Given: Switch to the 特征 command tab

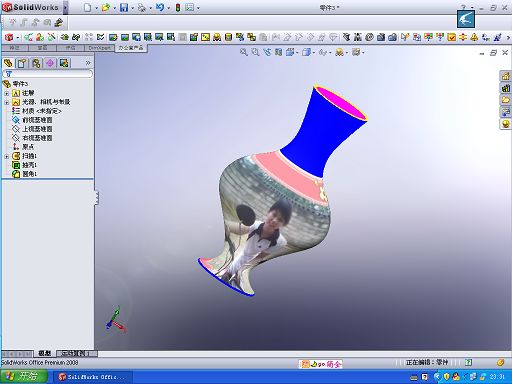Looking at the screenshot, I should pyautogui.click(x=15, y=48).
